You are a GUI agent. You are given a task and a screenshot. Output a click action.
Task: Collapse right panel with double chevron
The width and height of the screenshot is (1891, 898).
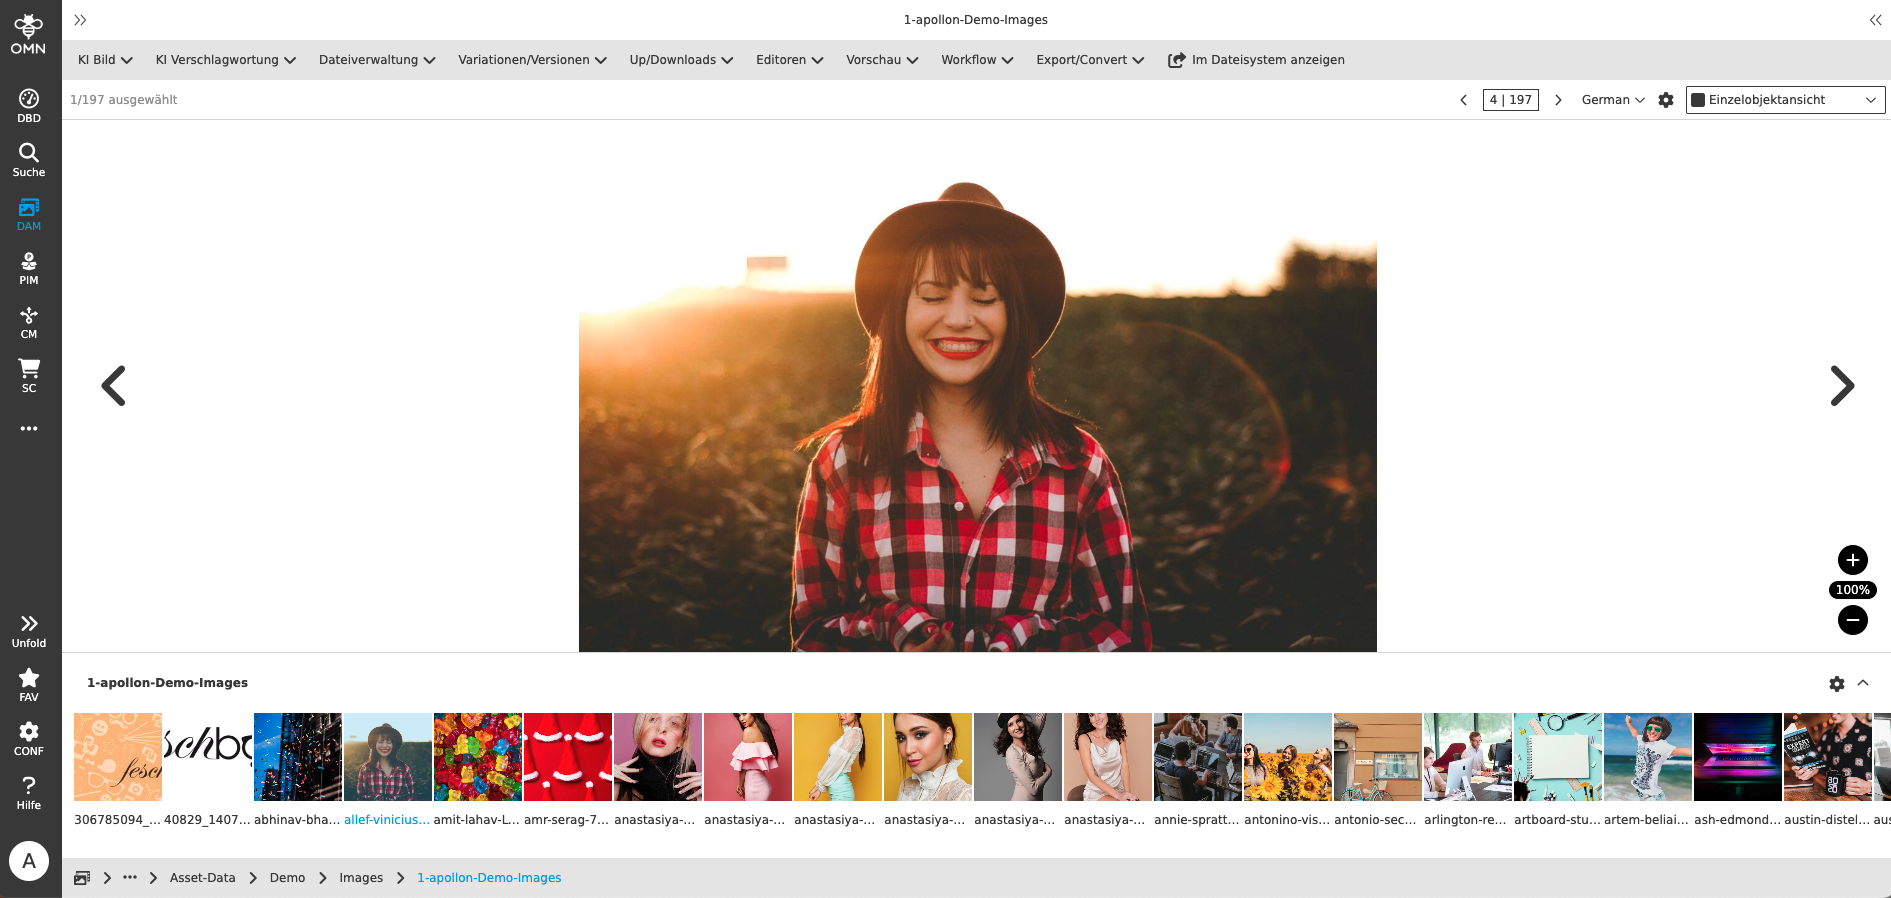(x=1875, y=20)
